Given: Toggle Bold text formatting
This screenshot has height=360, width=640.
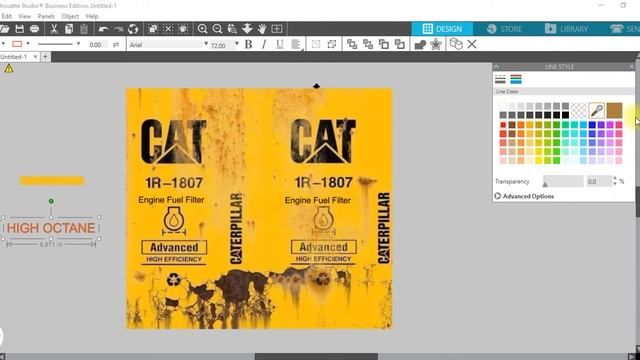Looking at the screenshot, I should pyautogui.click(x=248, y=44).
